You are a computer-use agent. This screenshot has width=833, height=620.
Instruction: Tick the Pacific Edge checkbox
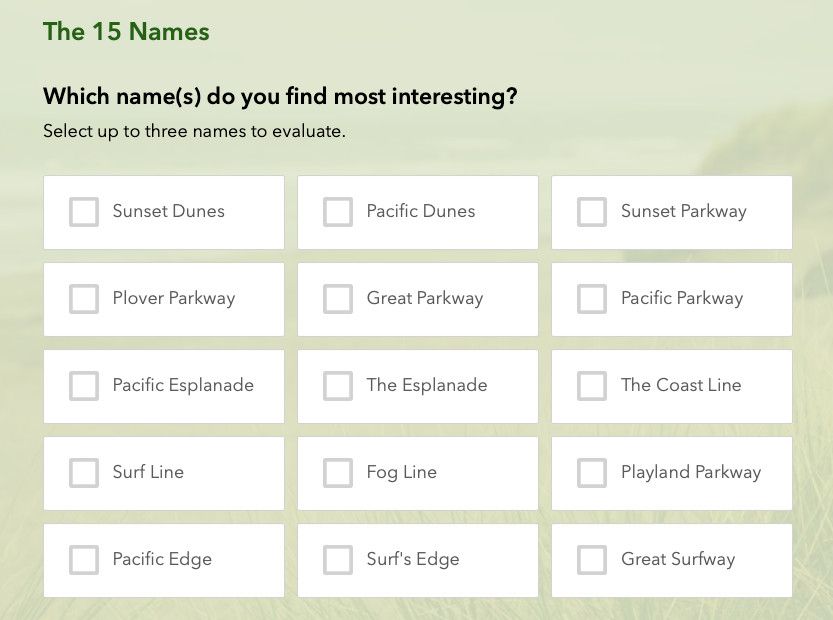click(84, 560)
